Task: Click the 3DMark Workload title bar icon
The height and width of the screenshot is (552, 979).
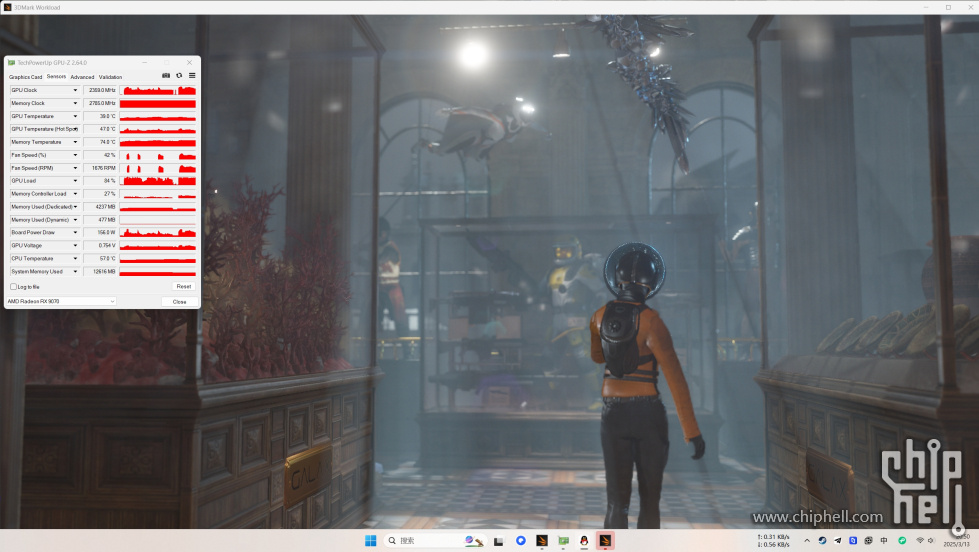Action: (7, 7)
